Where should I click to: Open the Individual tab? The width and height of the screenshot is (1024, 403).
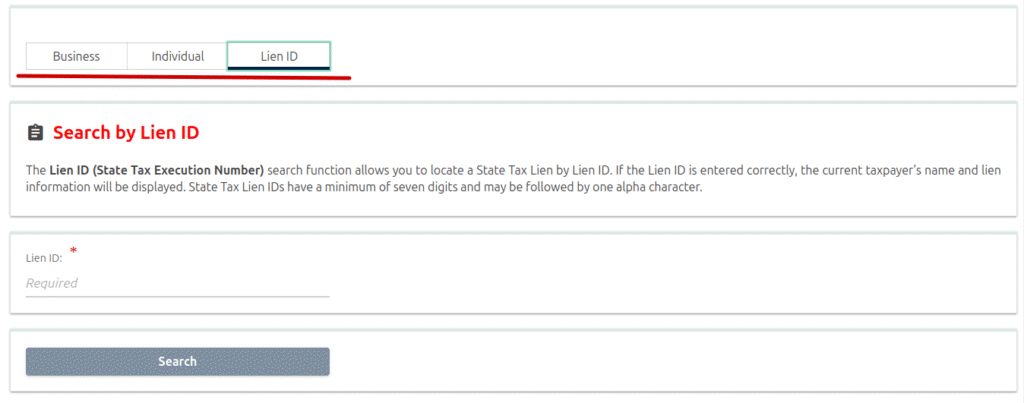click(x=177, y=56)
